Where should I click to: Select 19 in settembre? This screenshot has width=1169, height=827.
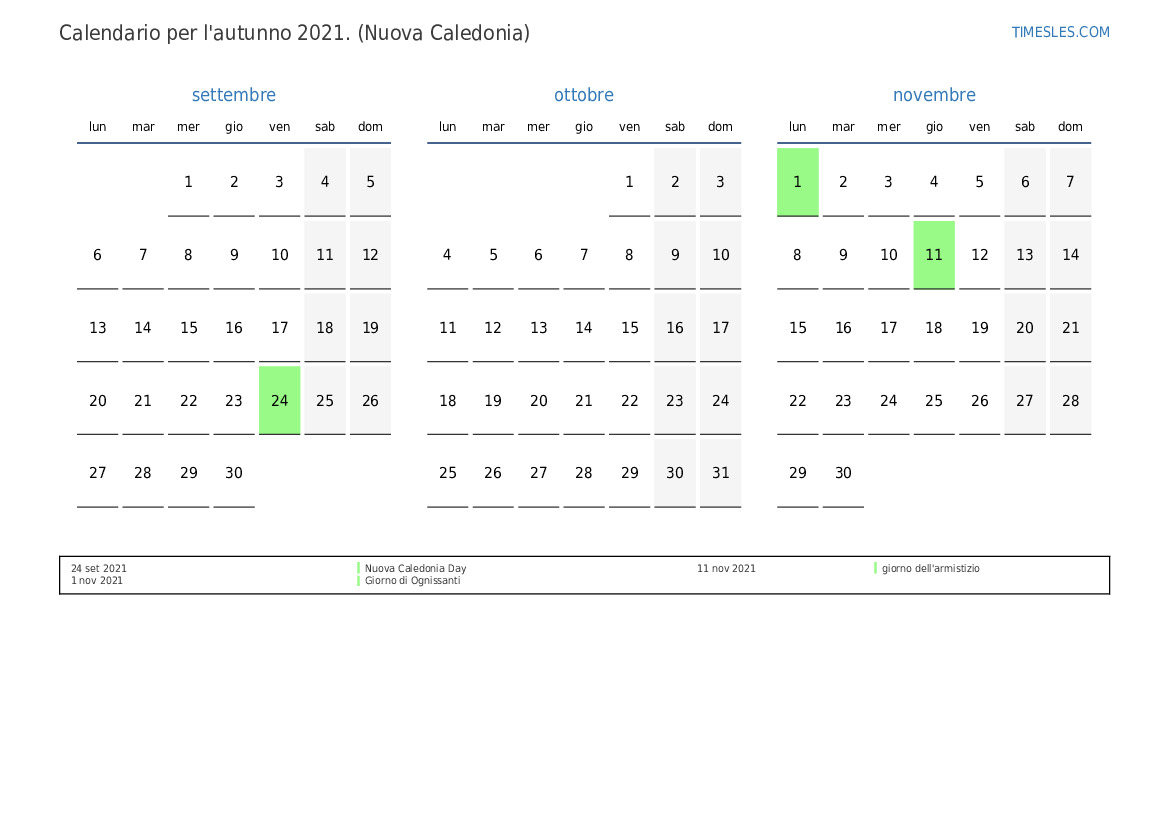pyautogui.click(x=371, y=328)
